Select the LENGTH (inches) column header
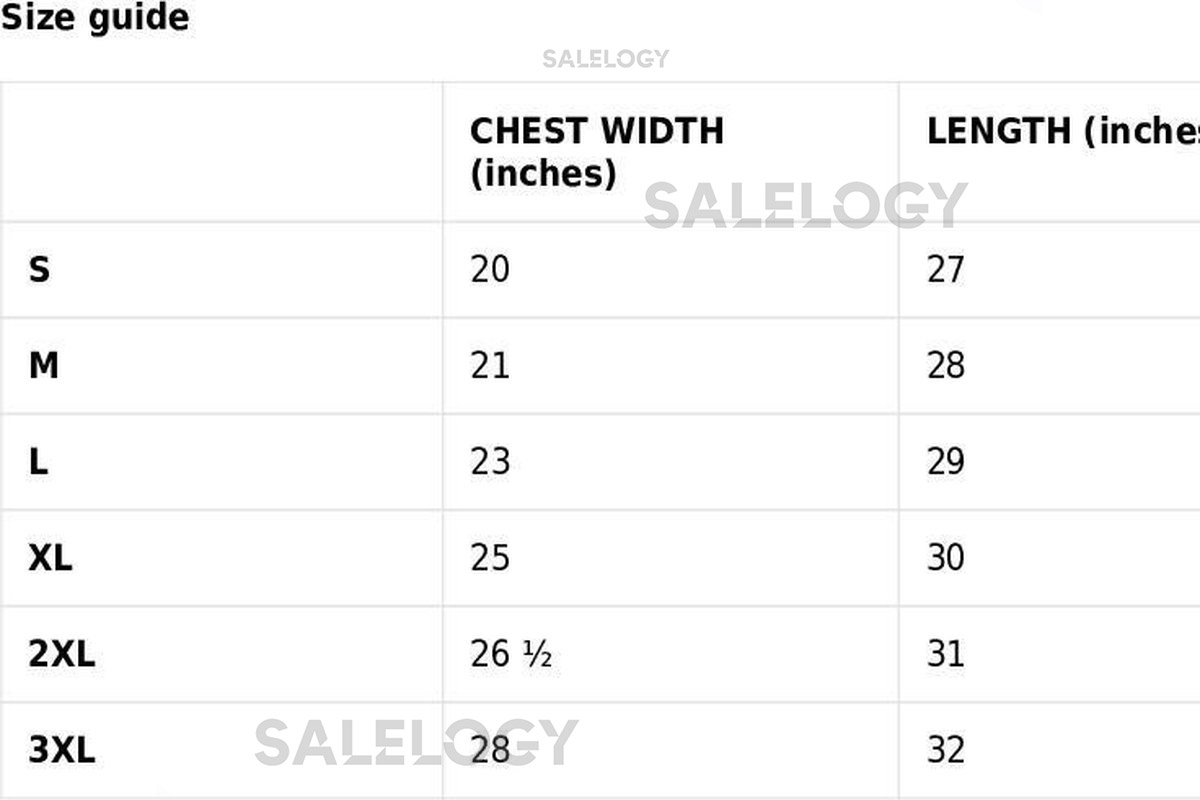The image size is (1200, 800). (x=1062, y=132)
